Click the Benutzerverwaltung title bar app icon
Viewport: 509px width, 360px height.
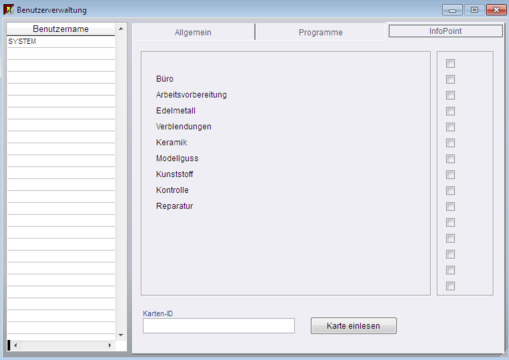click(9, 9)
